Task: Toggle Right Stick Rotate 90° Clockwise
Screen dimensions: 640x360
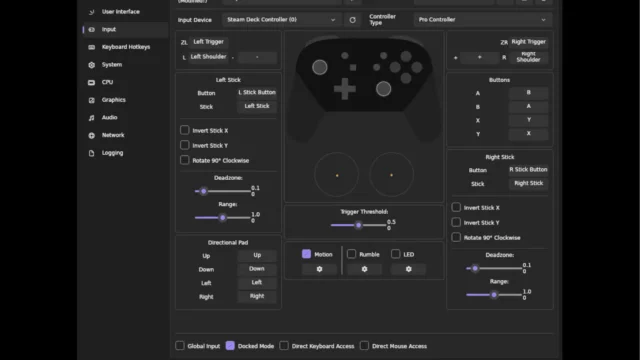Action: tap(456, 237)
